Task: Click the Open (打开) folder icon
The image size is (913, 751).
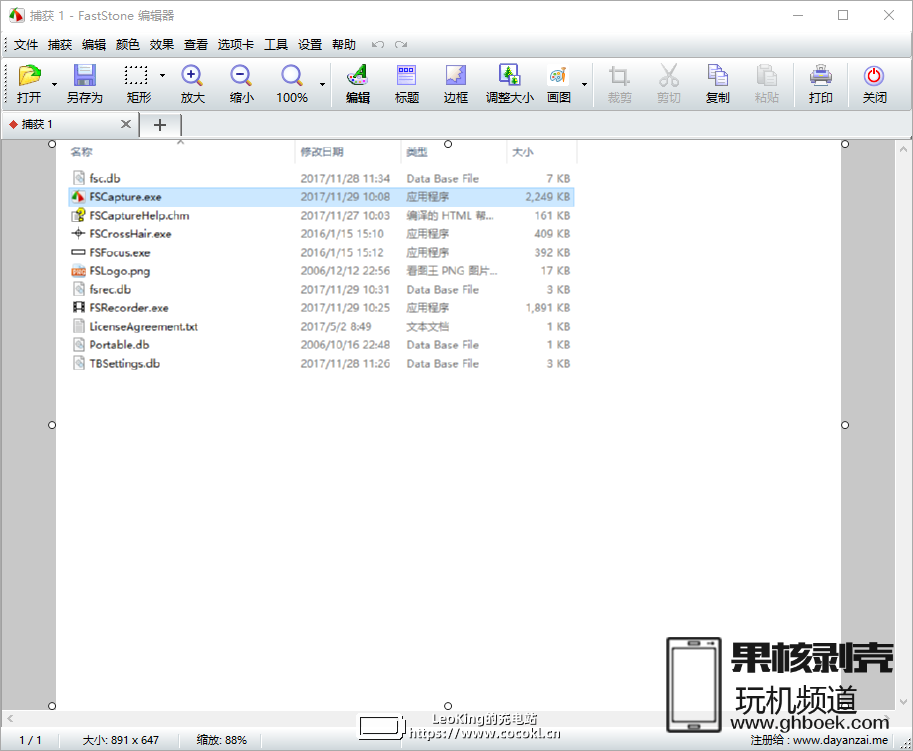Action: [x=29, y=76]
